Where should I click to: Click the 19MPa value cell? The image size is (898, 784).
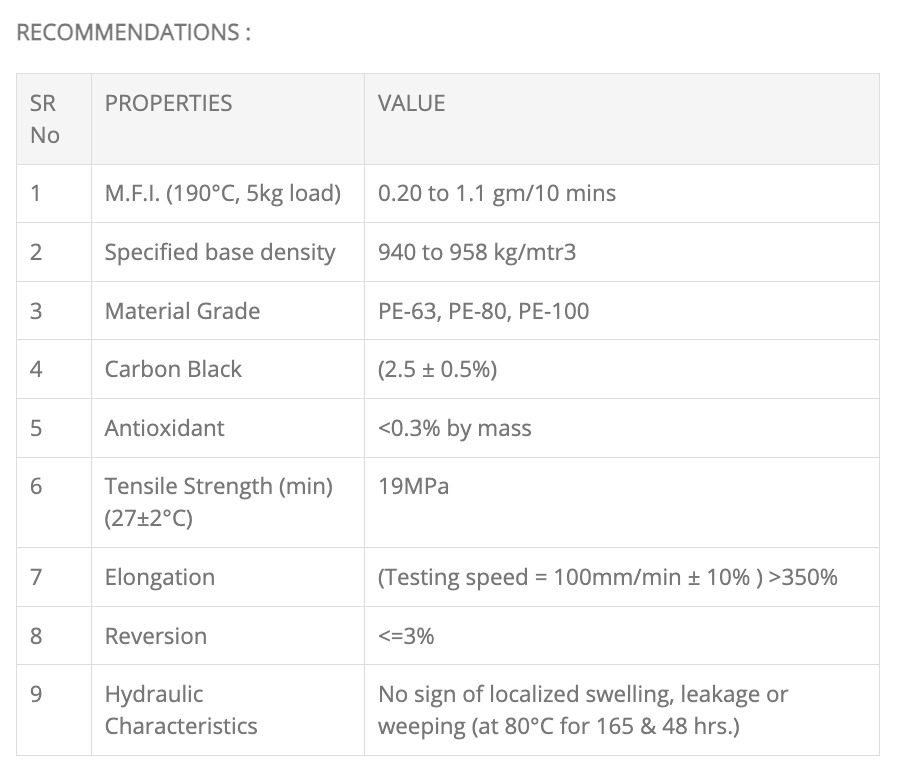pos(413,487)
